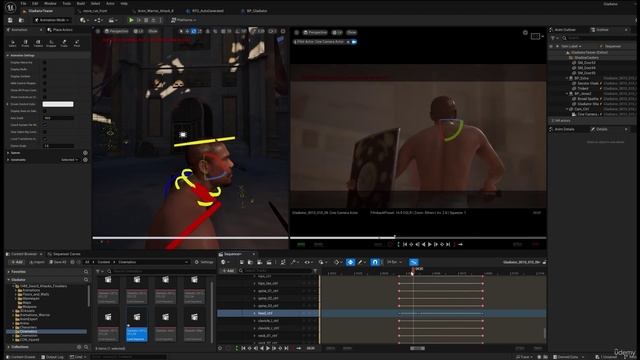Open the Platforms dropdown
This screenshot has height=360, width=640.
point(184,20)
